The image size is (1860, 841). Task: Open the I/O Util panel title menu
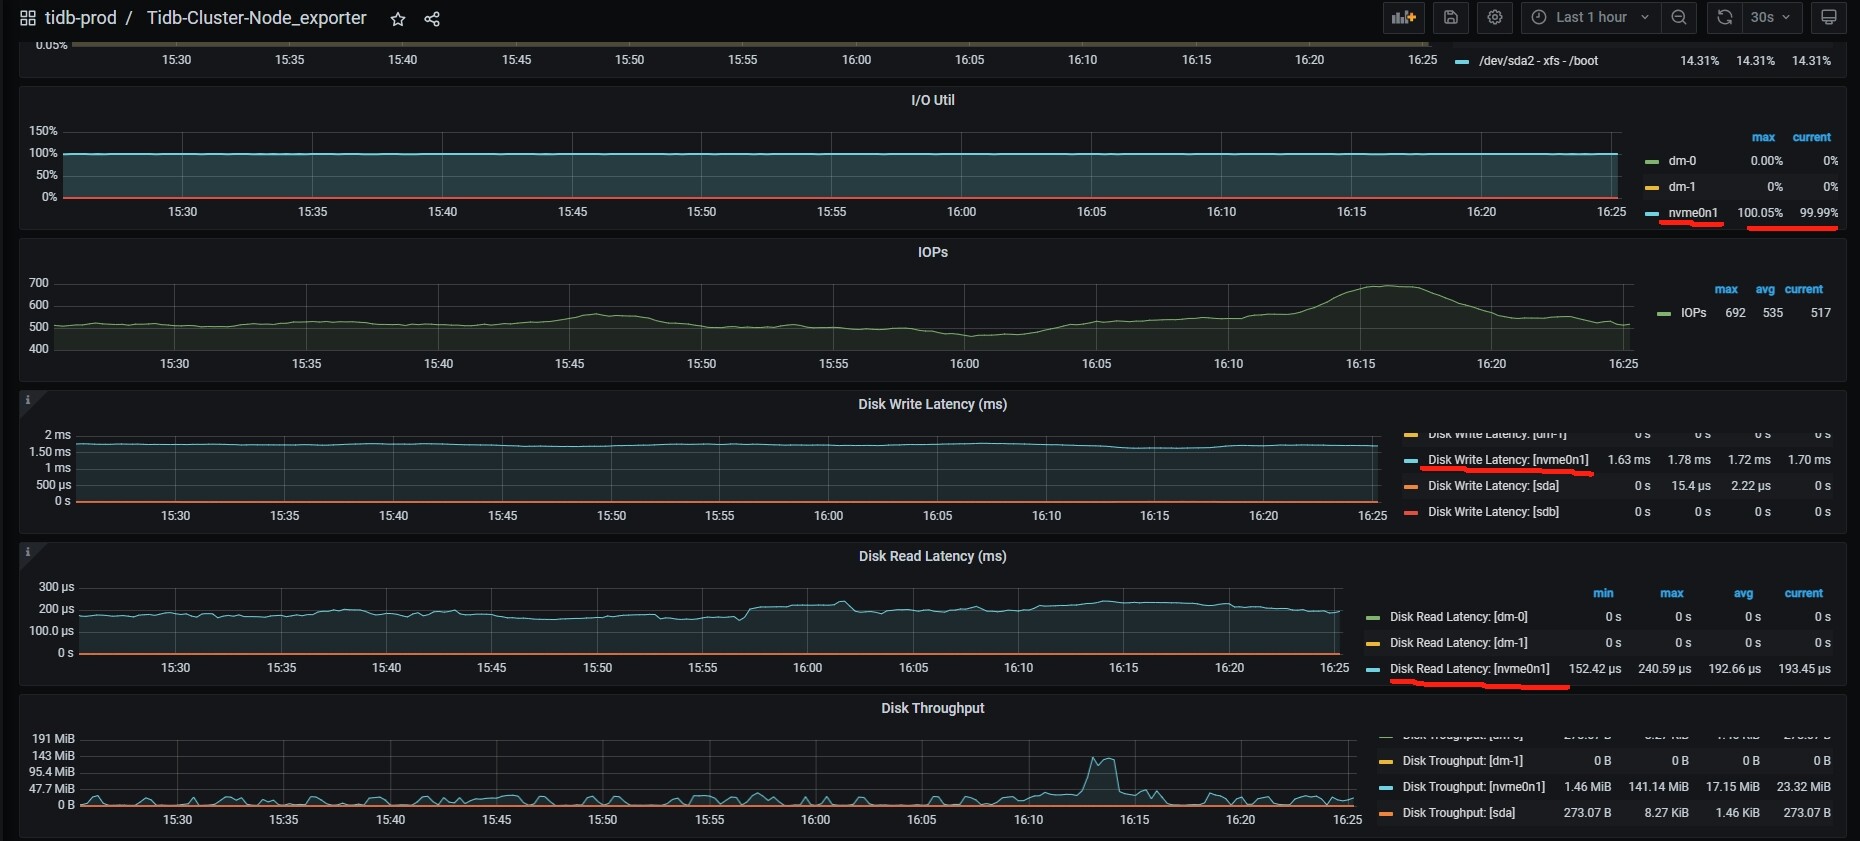pyautogui.click(x=932, y=100)
